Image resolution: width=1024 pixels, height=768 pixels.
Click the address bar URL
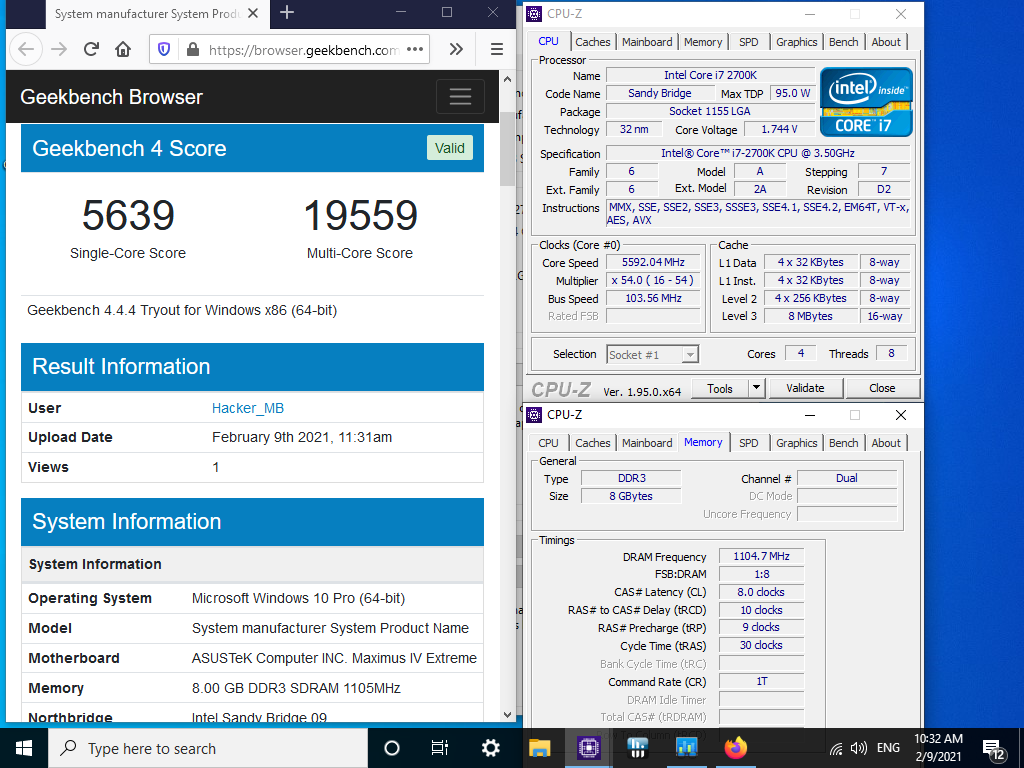tap(304, 50)
